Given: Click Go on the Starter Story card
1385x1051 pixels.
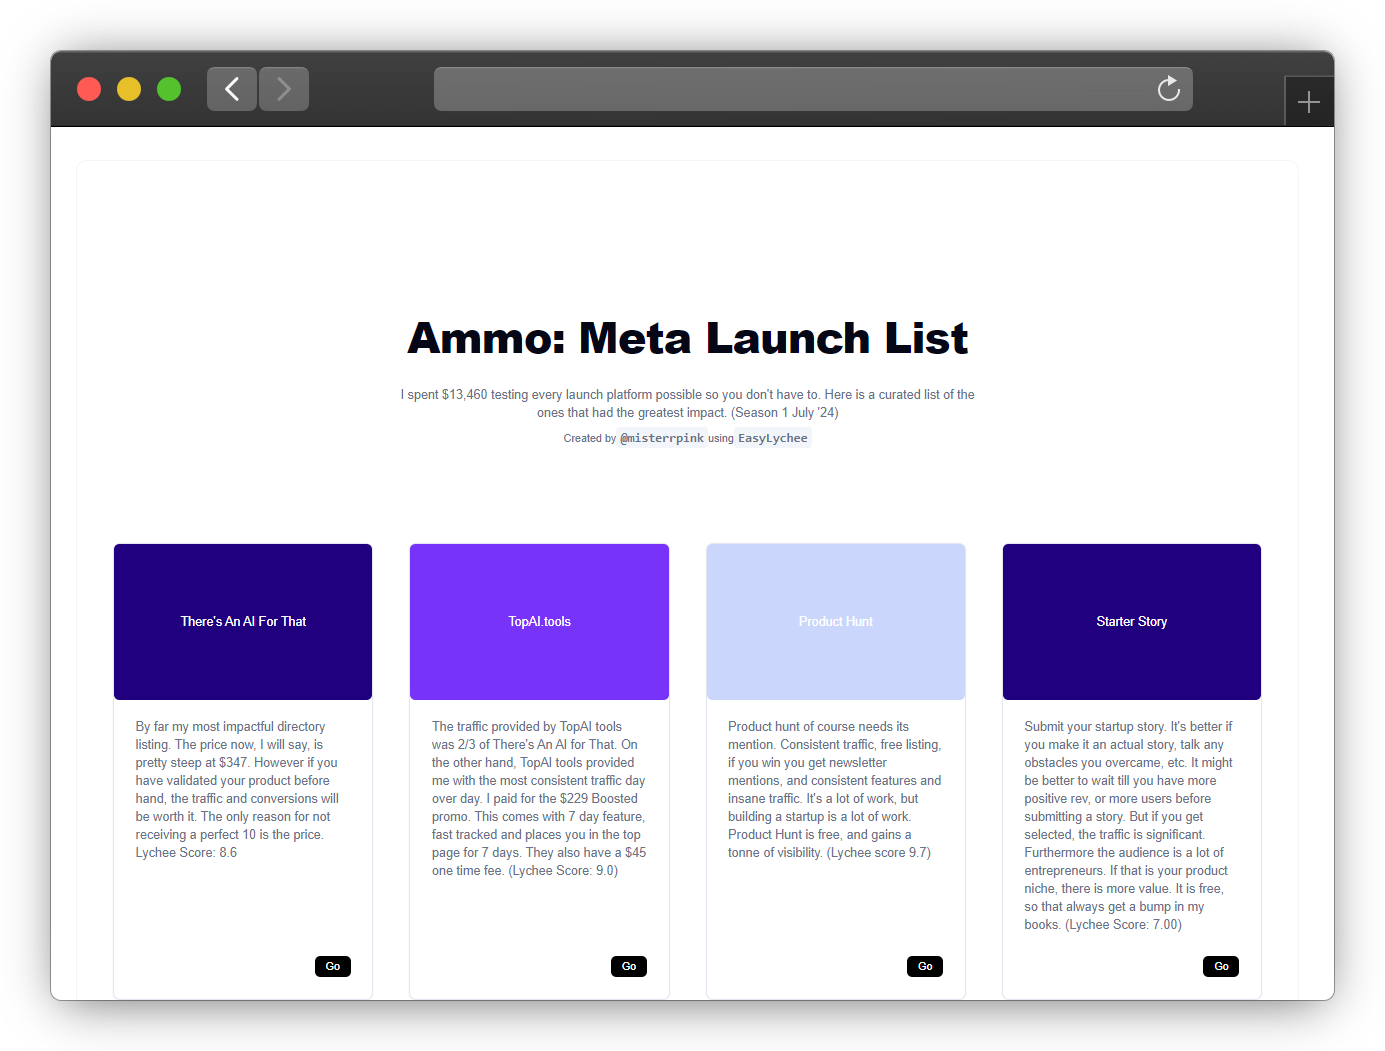Looking at the screenshot, I should pos(1221,966).
